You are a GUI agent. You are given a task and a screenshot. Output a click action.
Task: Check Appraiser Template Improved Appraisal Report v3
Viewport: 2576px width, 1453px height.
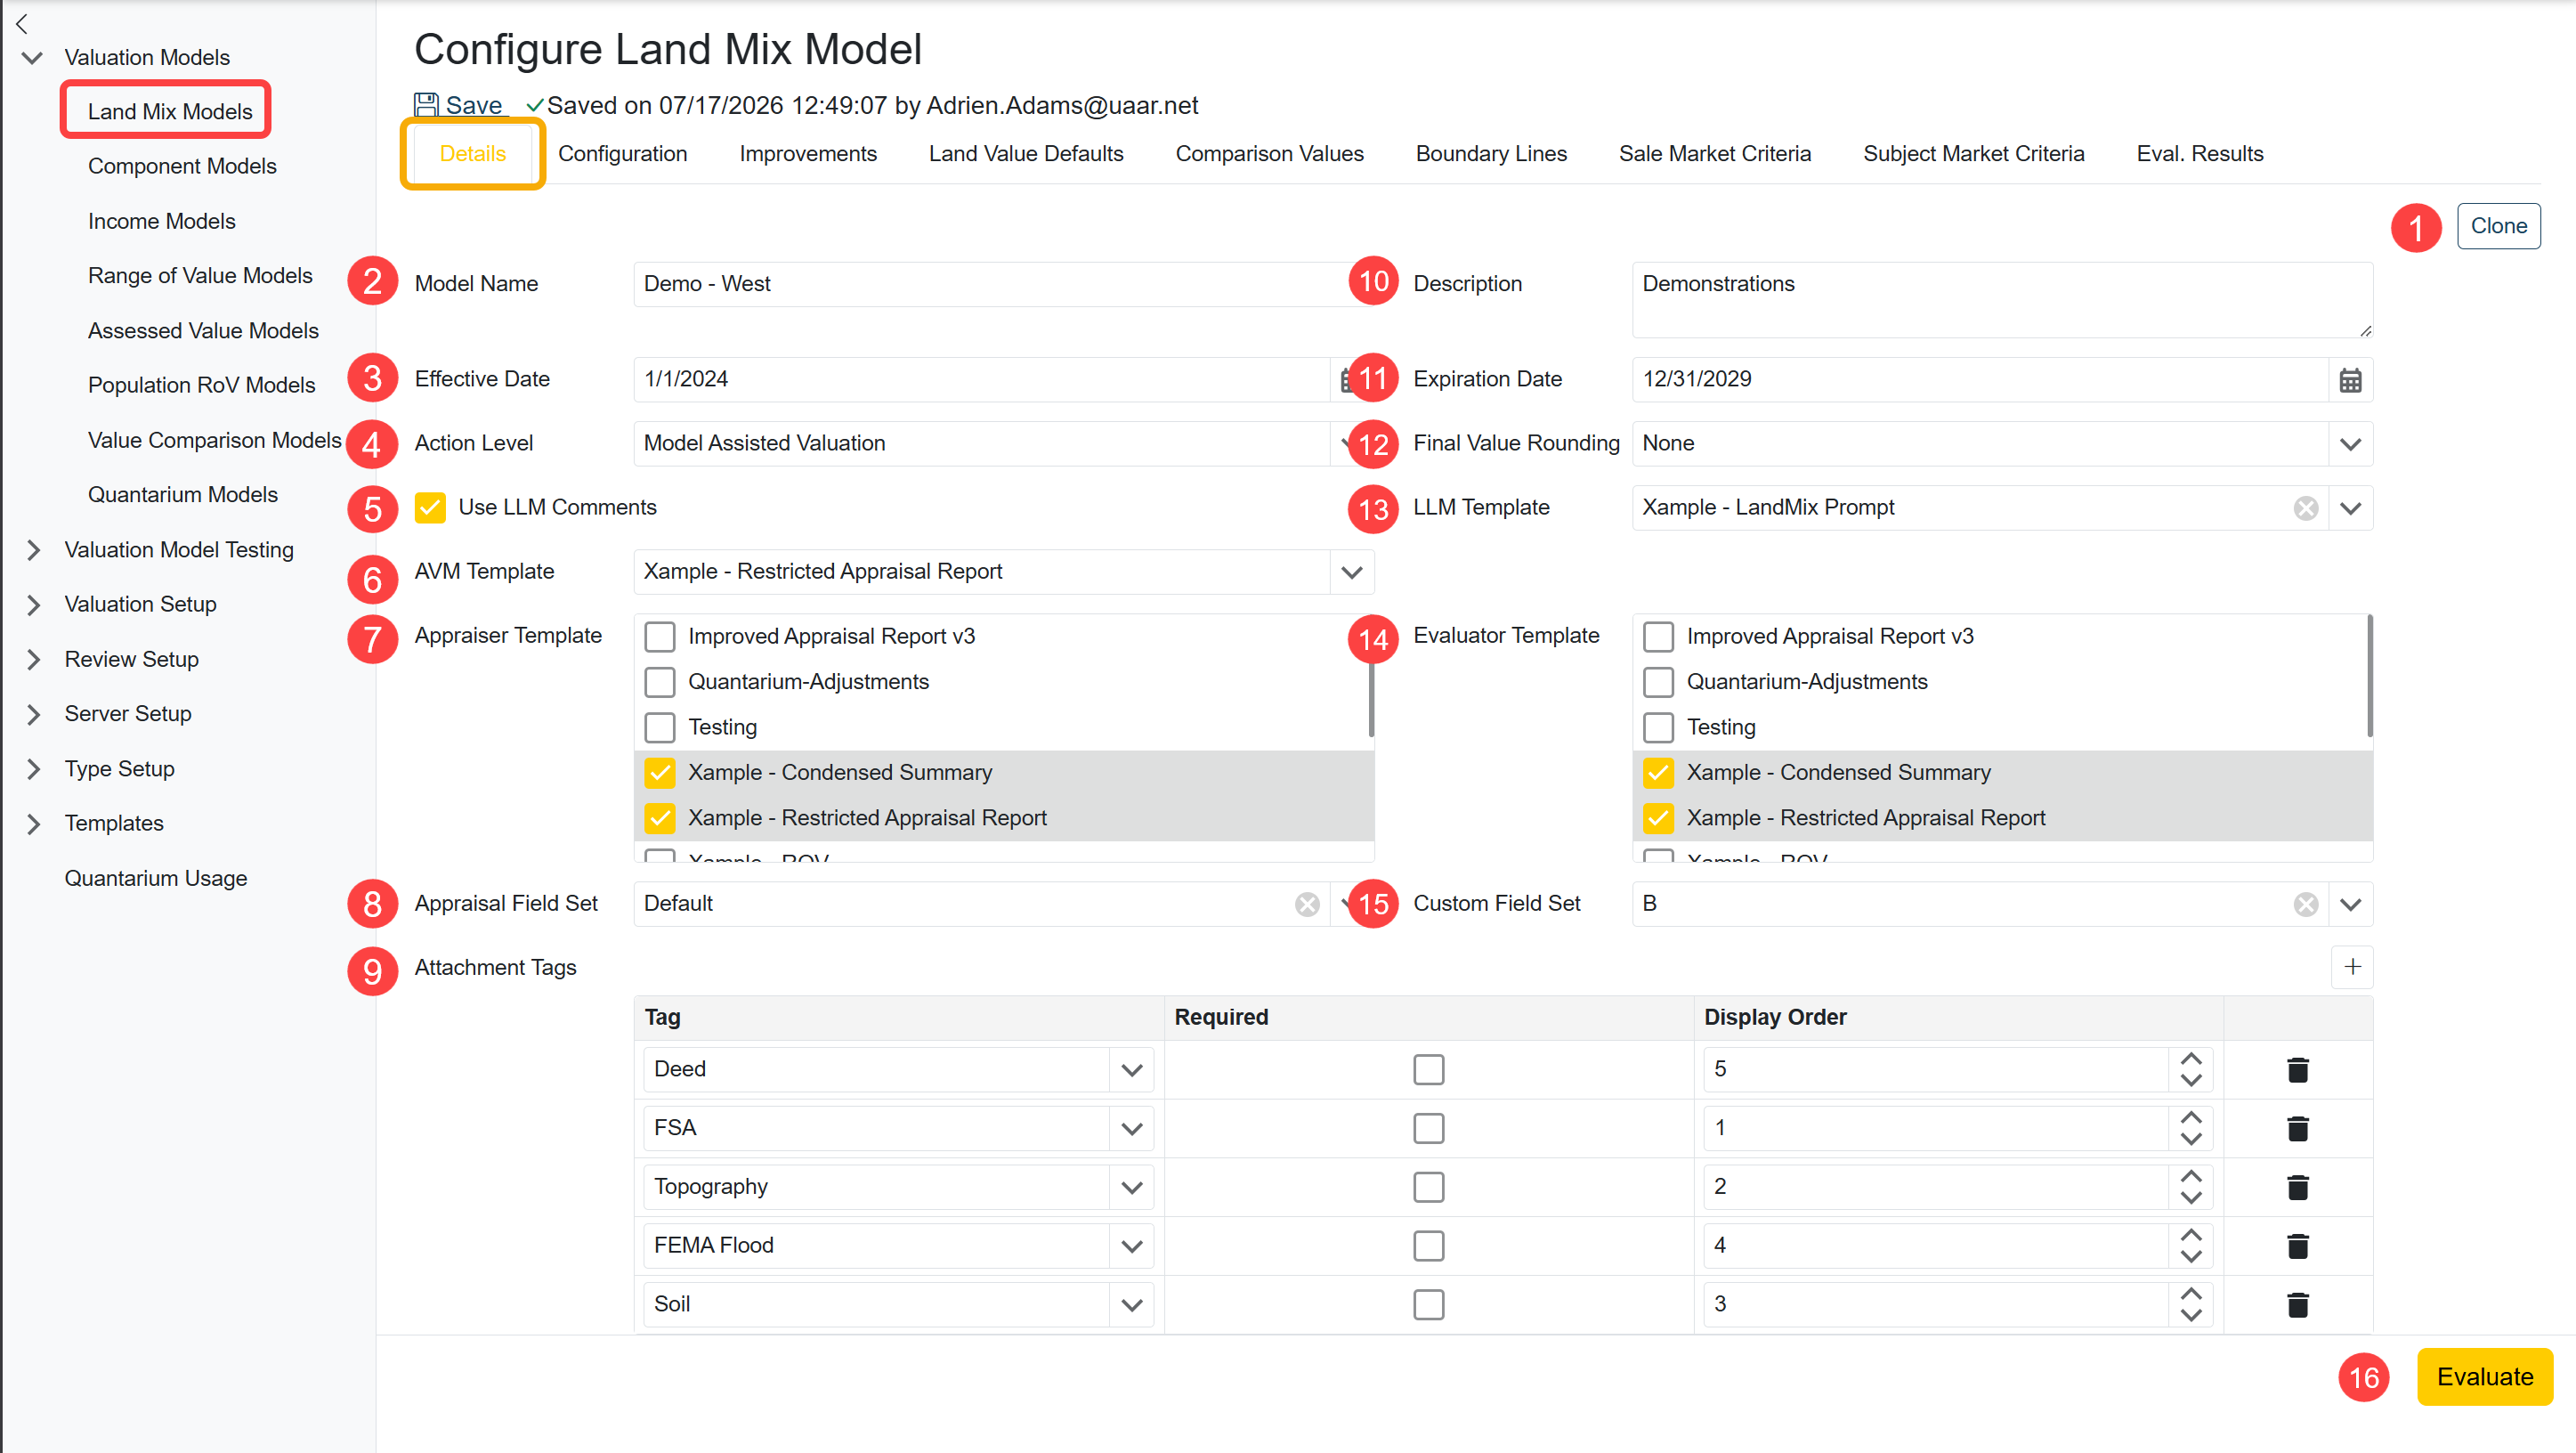(x=660, y=637)
